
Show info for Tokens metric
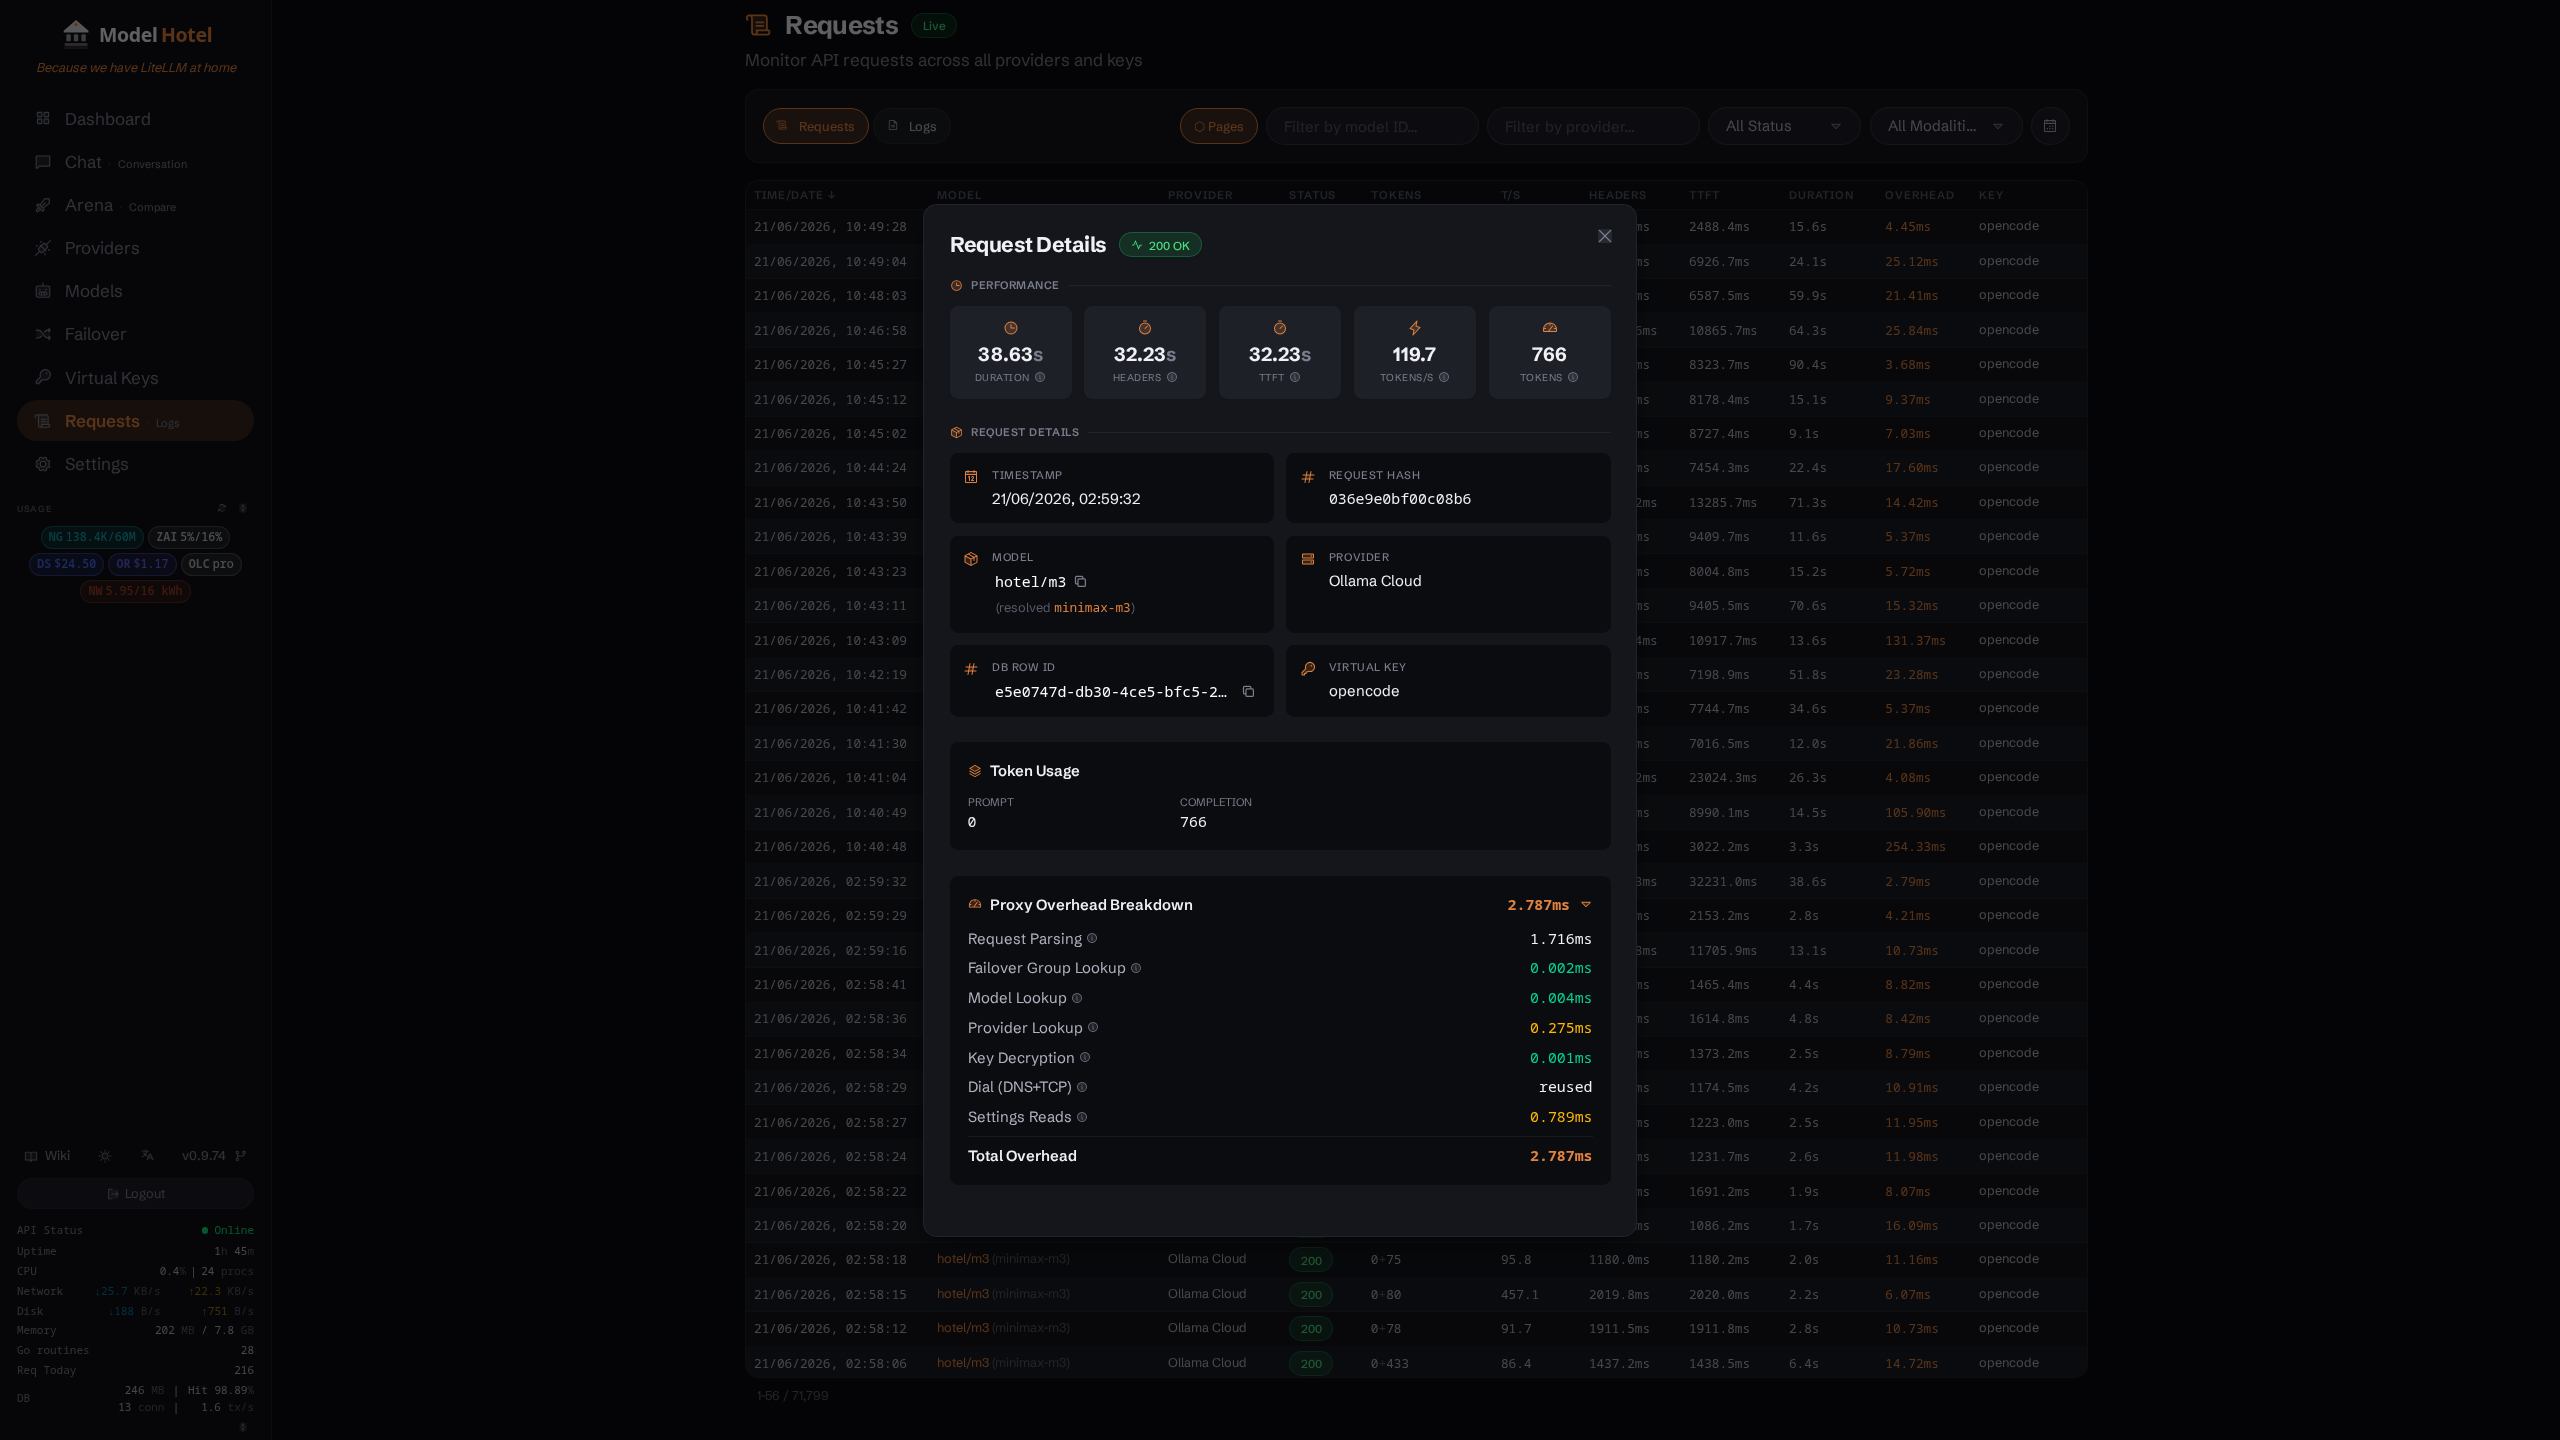coord(1573,377)
